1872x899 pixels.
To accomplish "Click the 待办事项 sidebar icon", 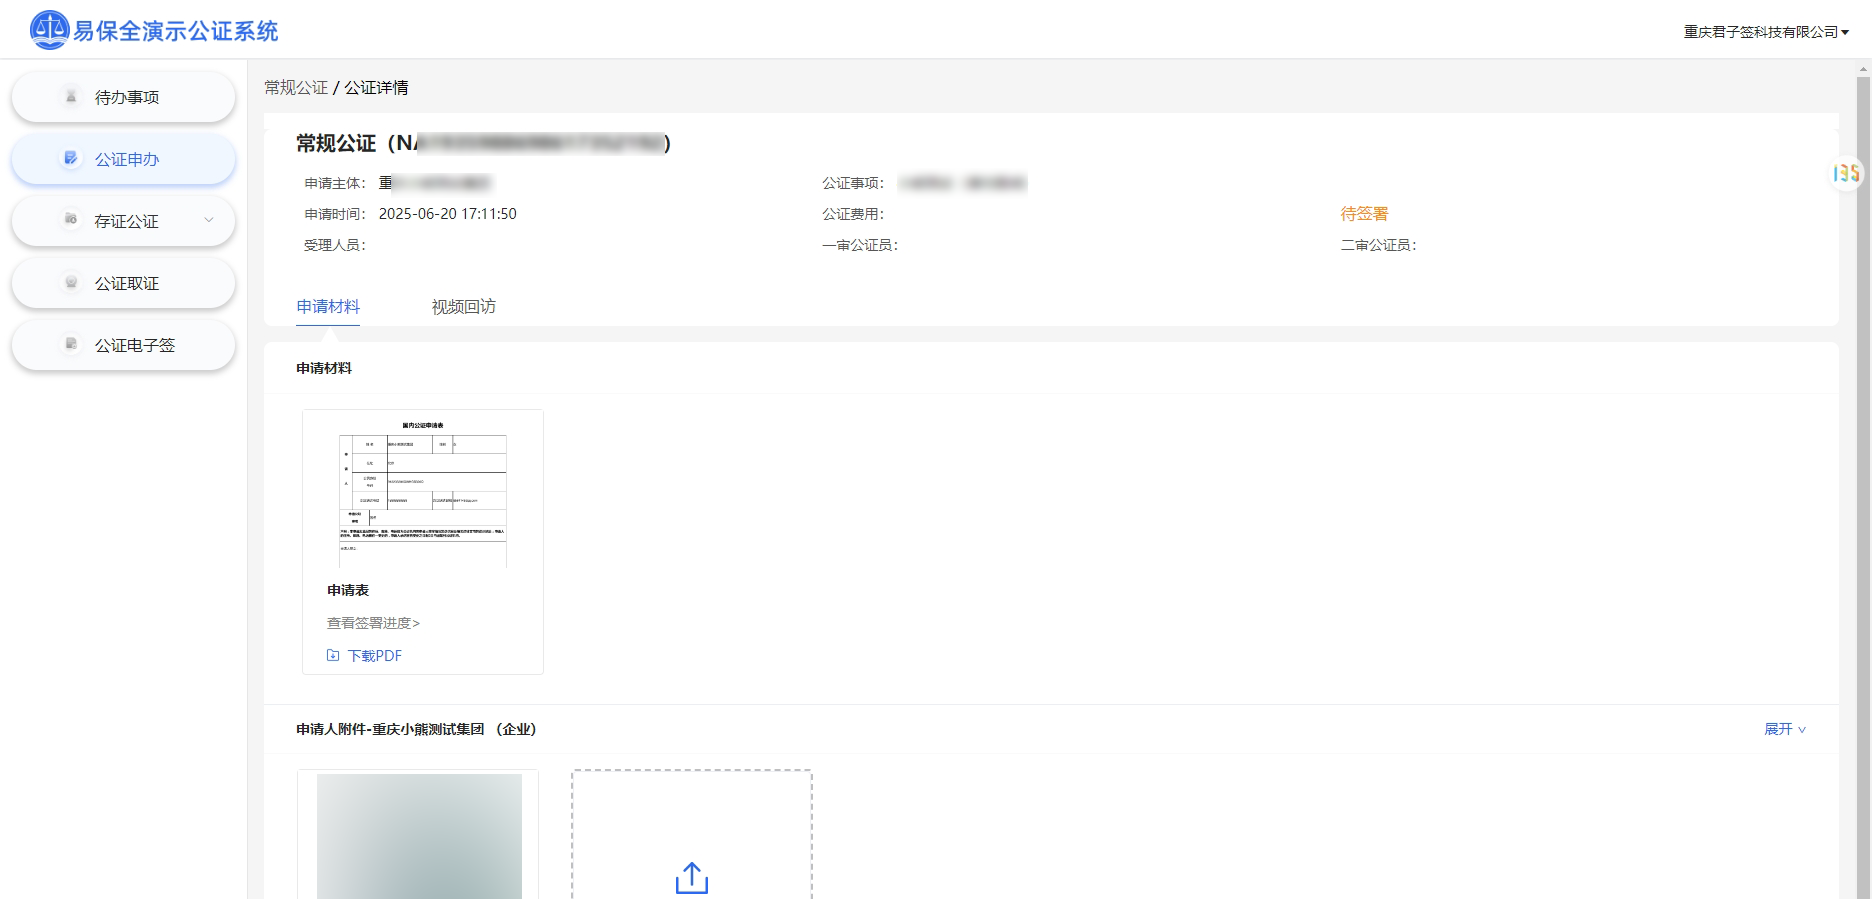I will tap(71, 97).
